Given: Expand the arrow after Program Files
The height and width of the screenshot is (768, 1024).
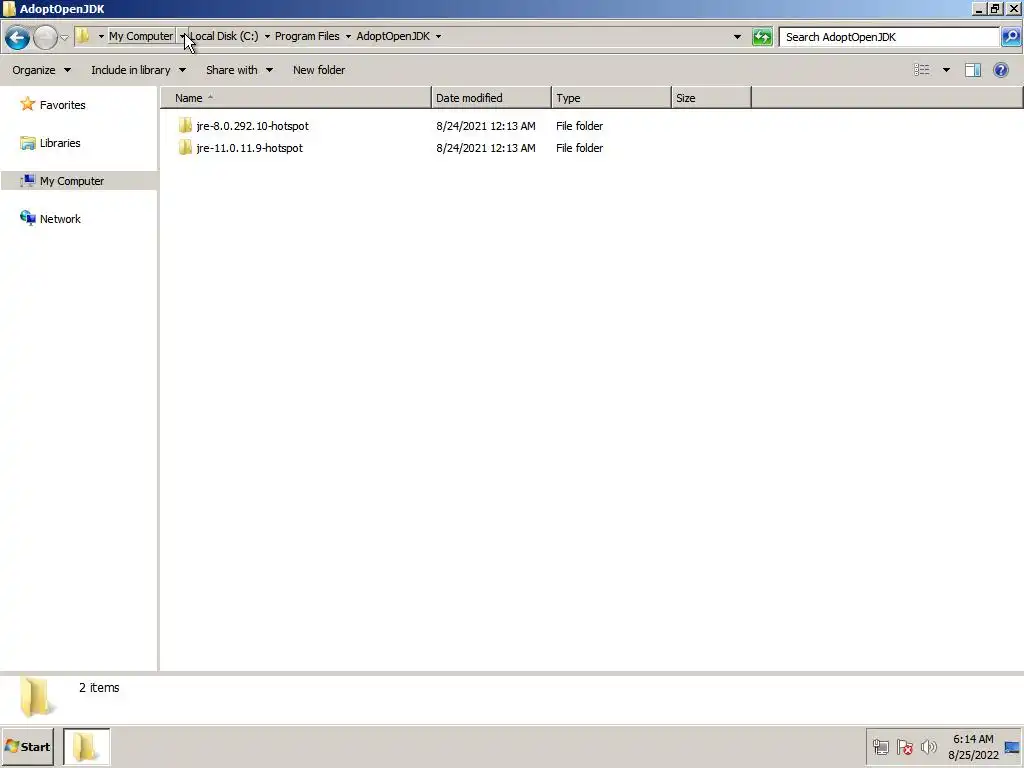Looking at the screenshot, I should coord(348,36).
